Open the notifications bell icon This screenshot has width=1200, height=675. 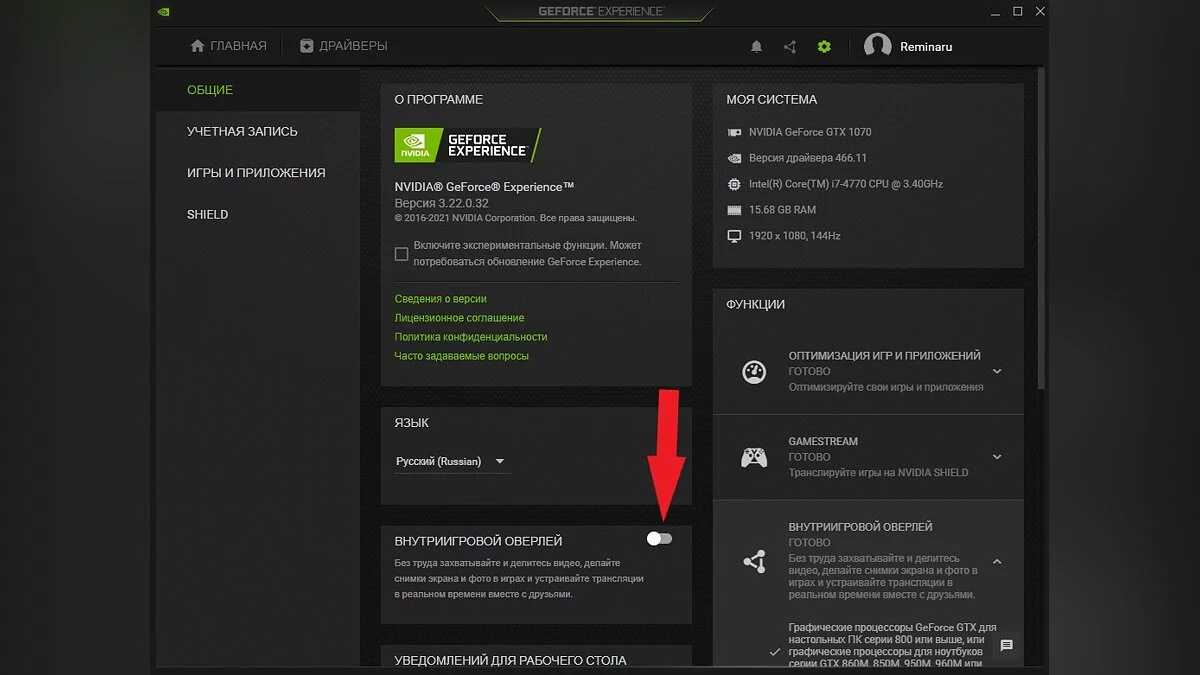757,46
